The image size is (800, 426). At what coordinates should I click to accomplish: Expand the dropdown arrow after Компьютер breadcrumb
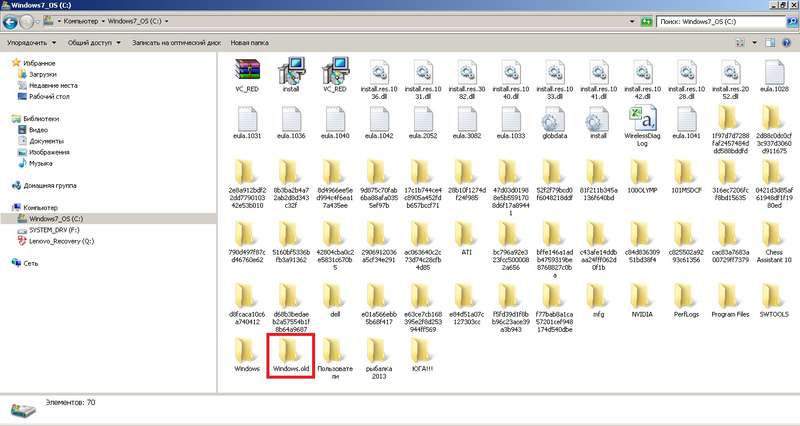coord(103,21)
